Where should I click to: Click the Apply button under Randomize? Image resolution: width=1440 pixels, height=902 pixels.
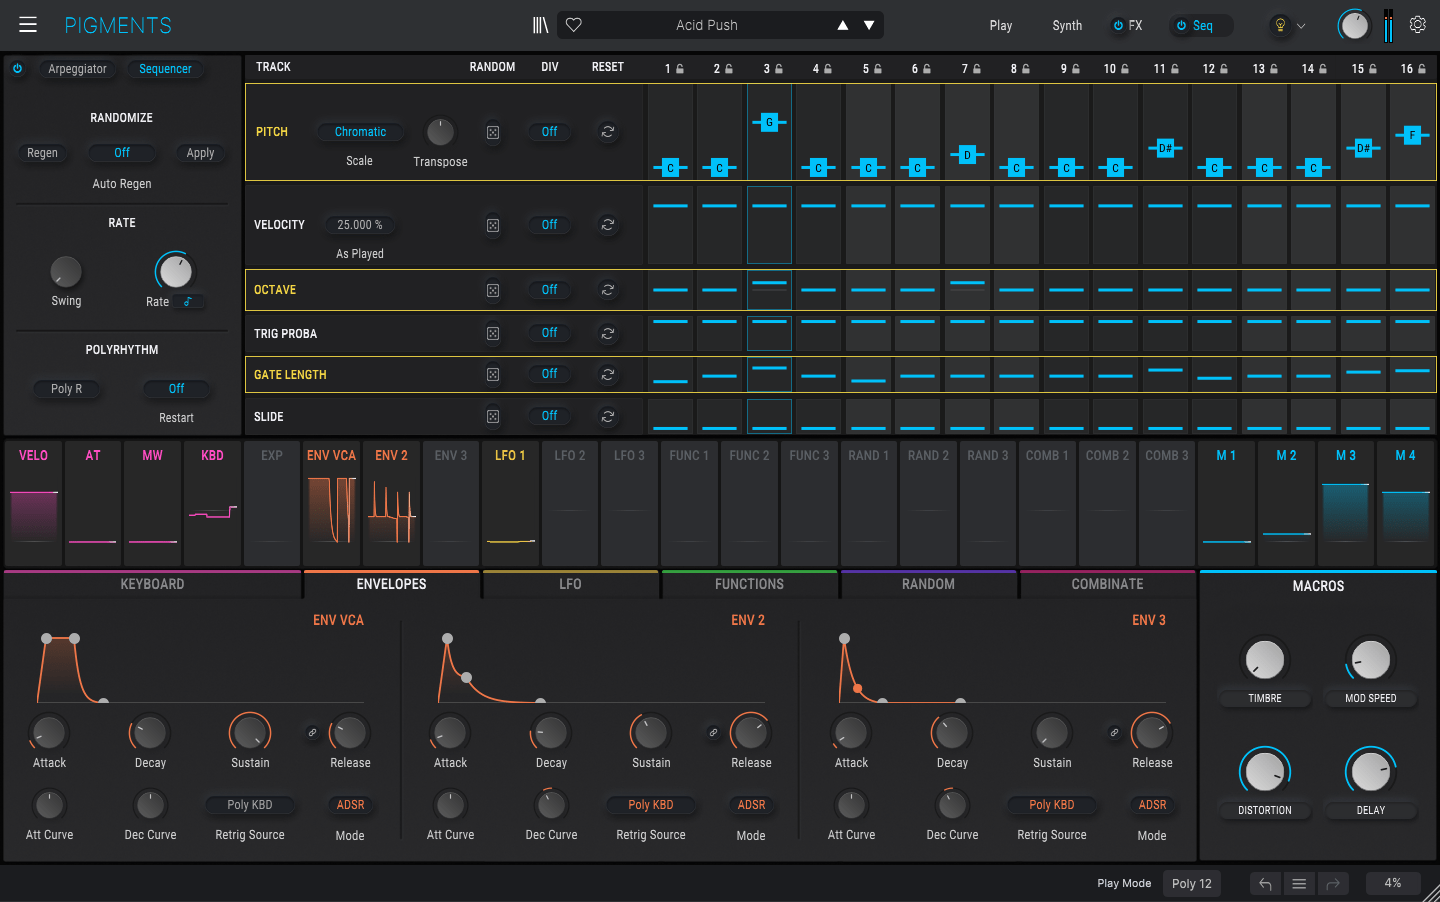[200, 153]
